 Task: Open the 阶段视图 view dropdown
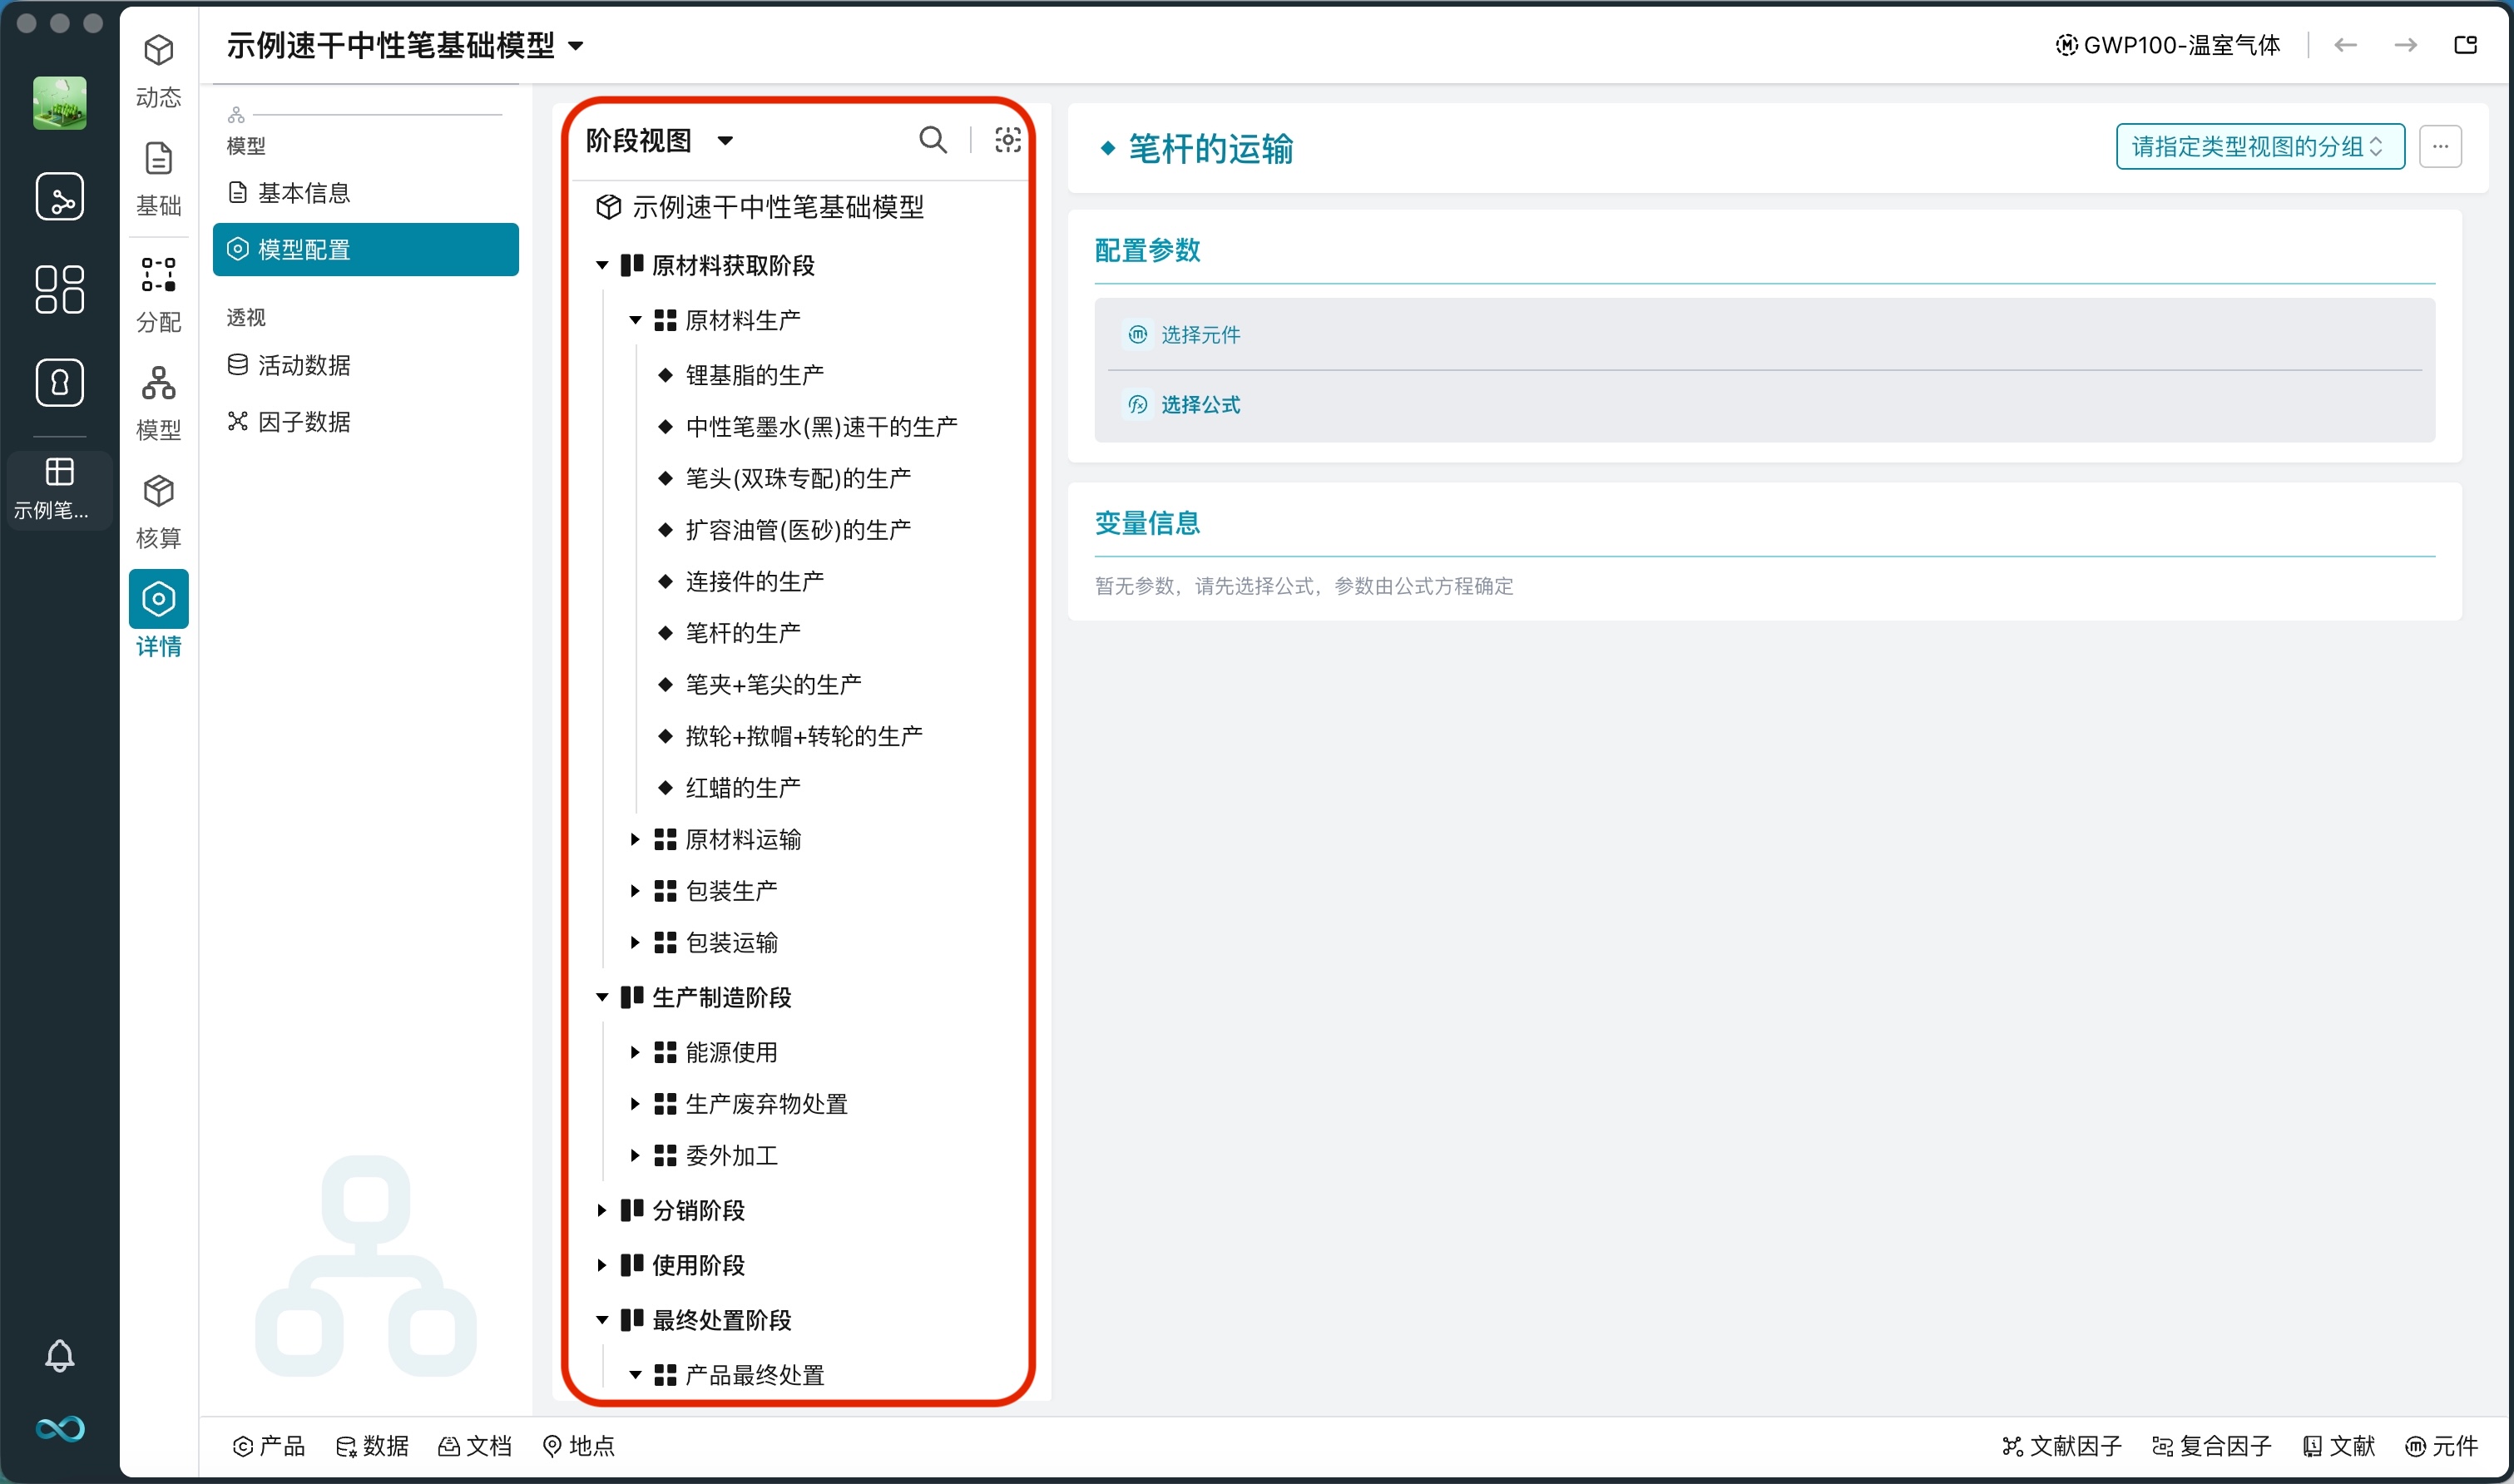658,140
